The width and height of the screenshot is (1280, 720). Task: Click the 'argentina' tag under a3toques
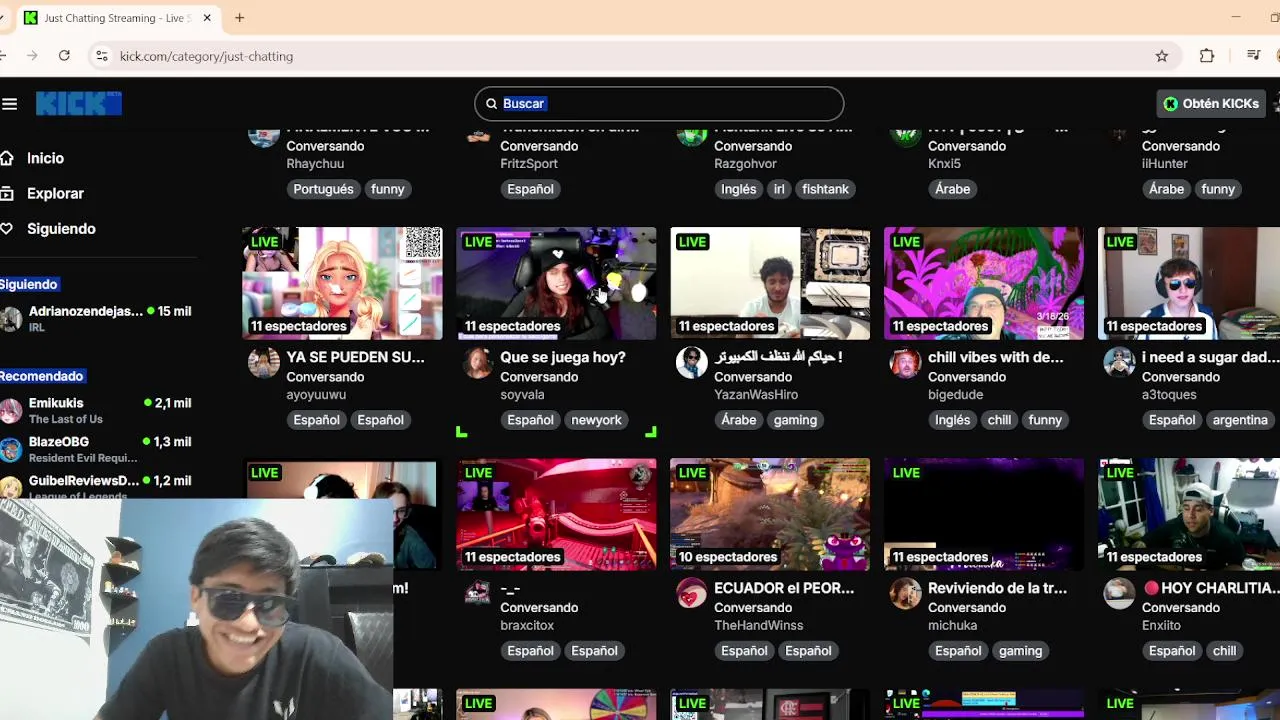pos(1240,420)
